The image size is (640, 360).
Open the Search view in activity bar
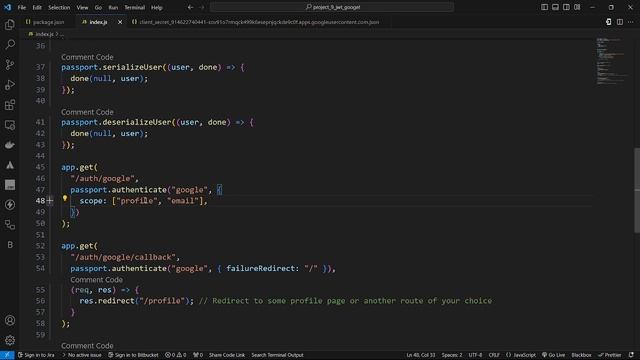10,44
